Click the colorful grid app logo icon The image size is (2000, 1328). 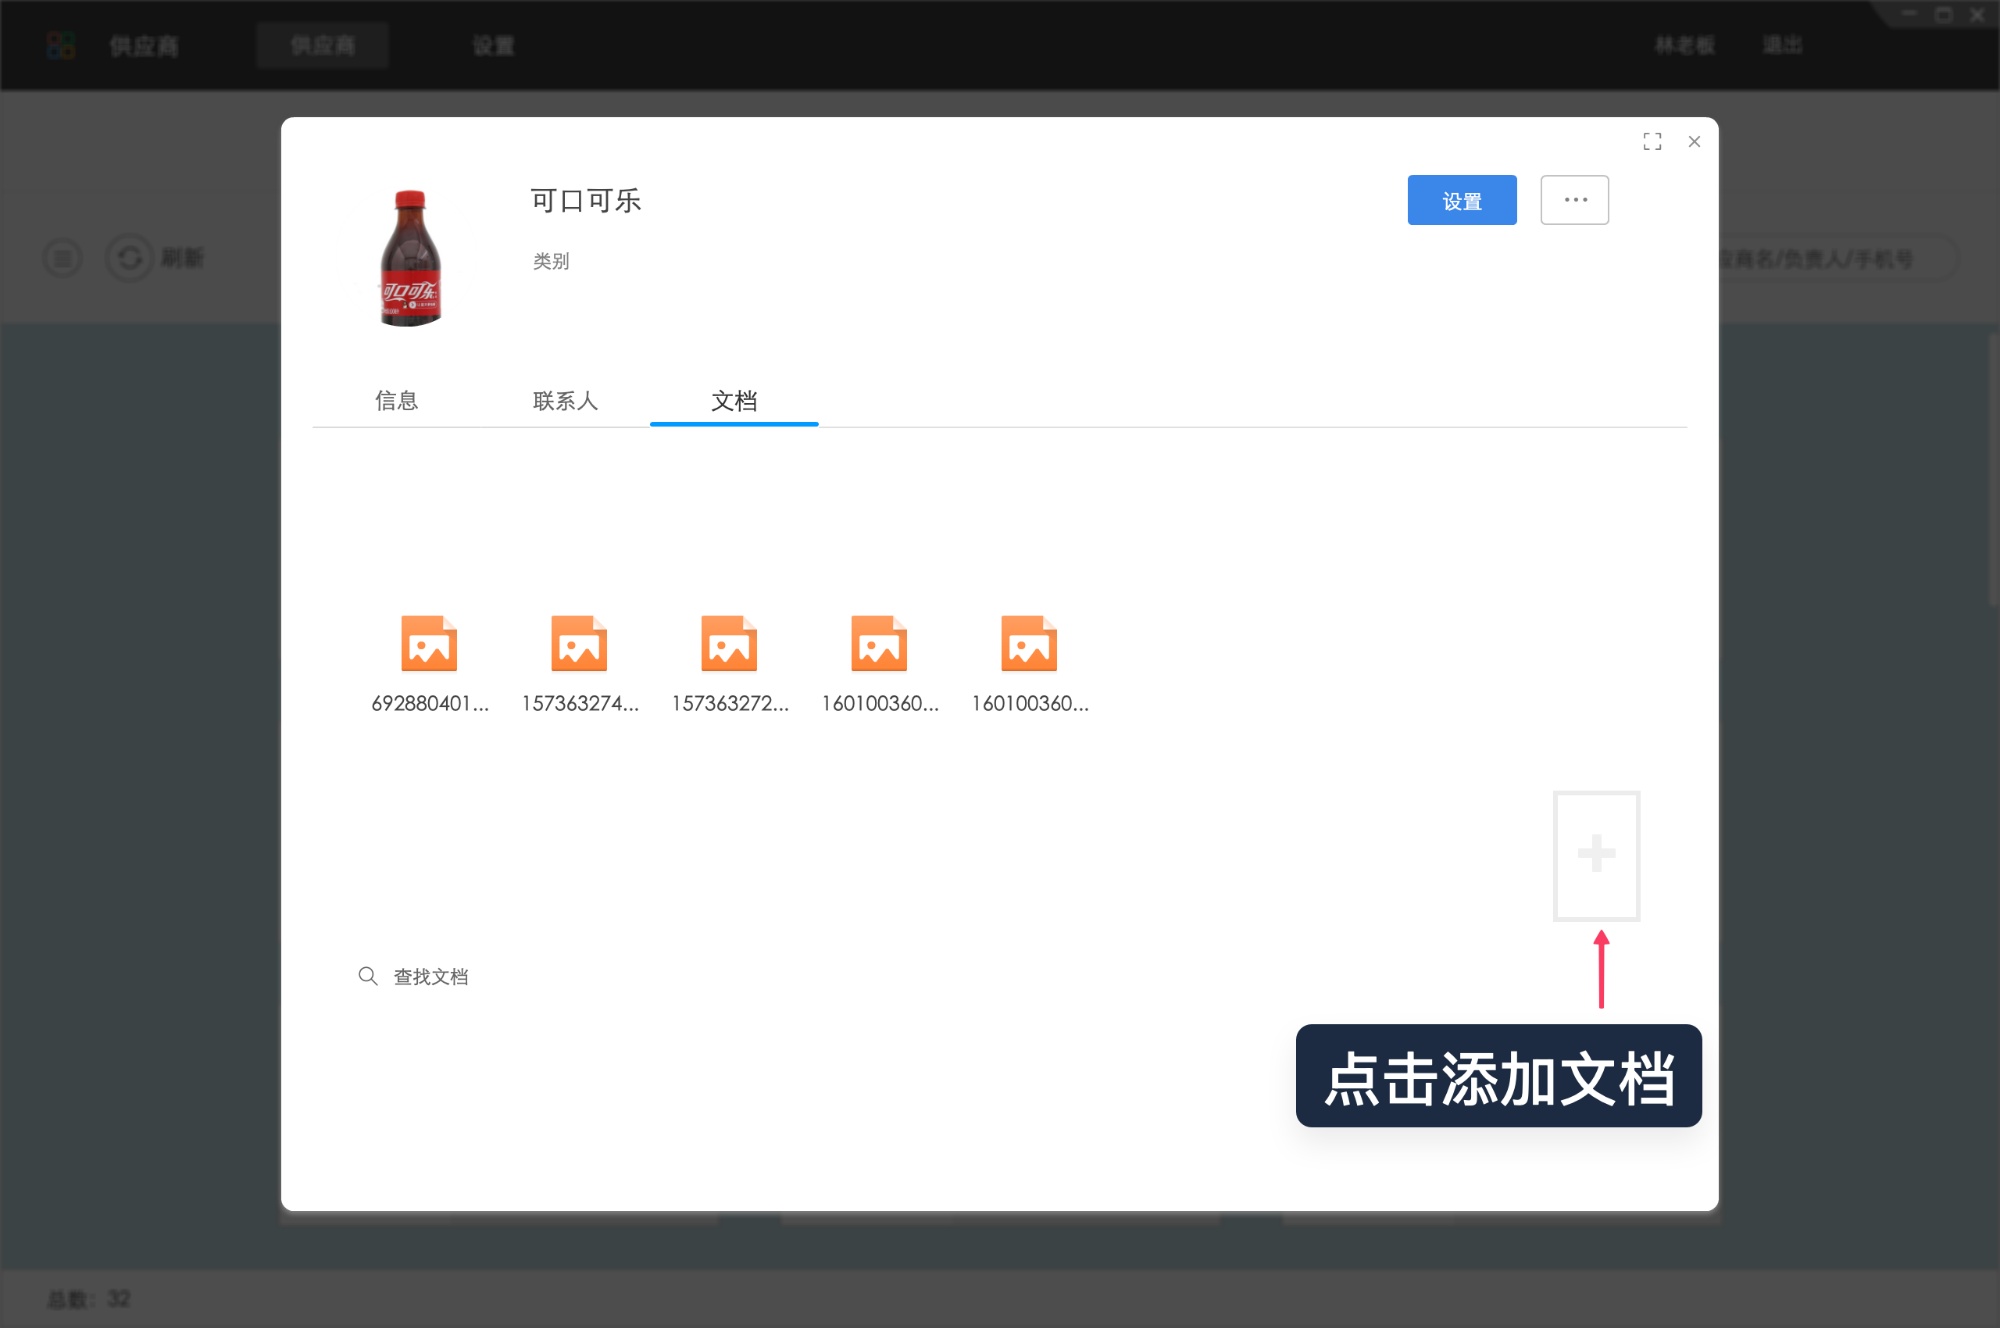tap(61, 45)
